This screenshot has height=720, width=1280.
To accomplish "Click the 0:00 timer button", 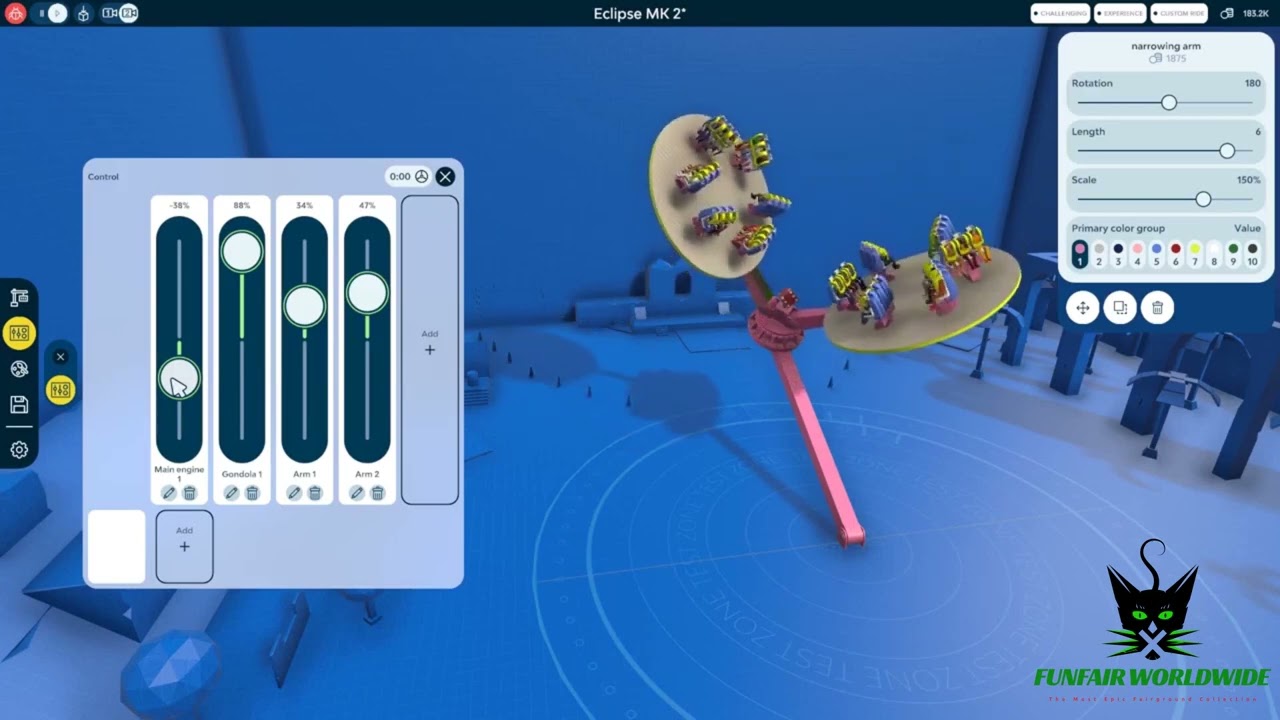I will [408, 176].
